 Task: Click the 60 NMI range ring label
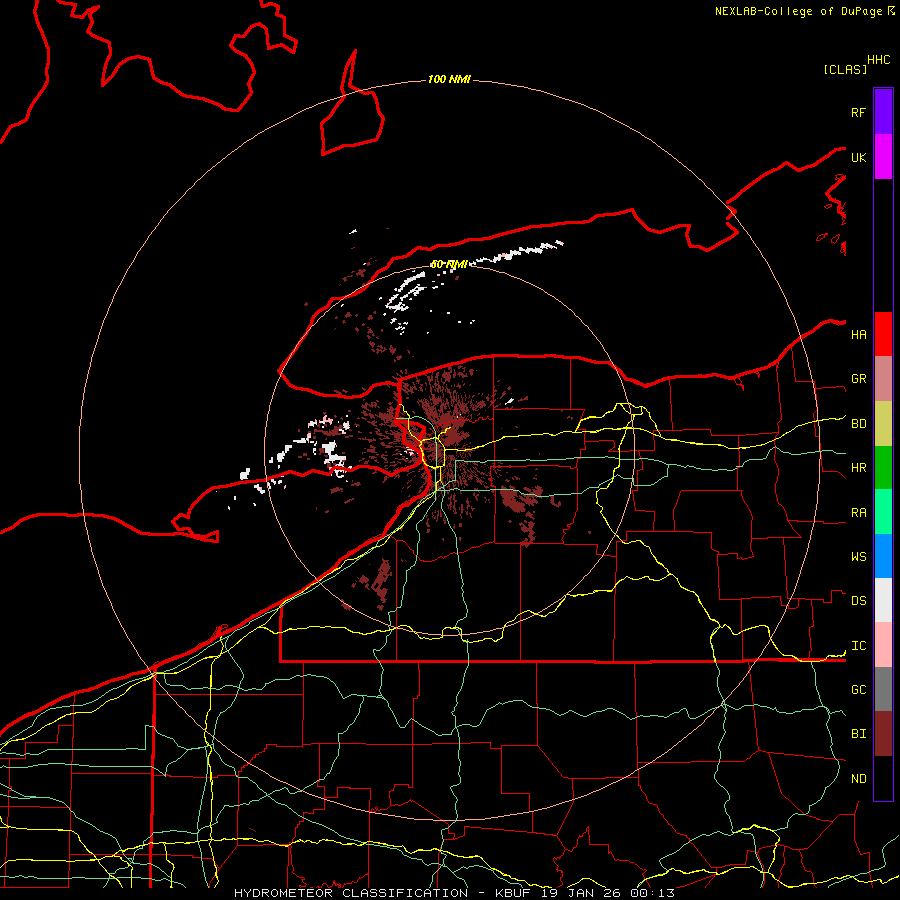[449, 264]
